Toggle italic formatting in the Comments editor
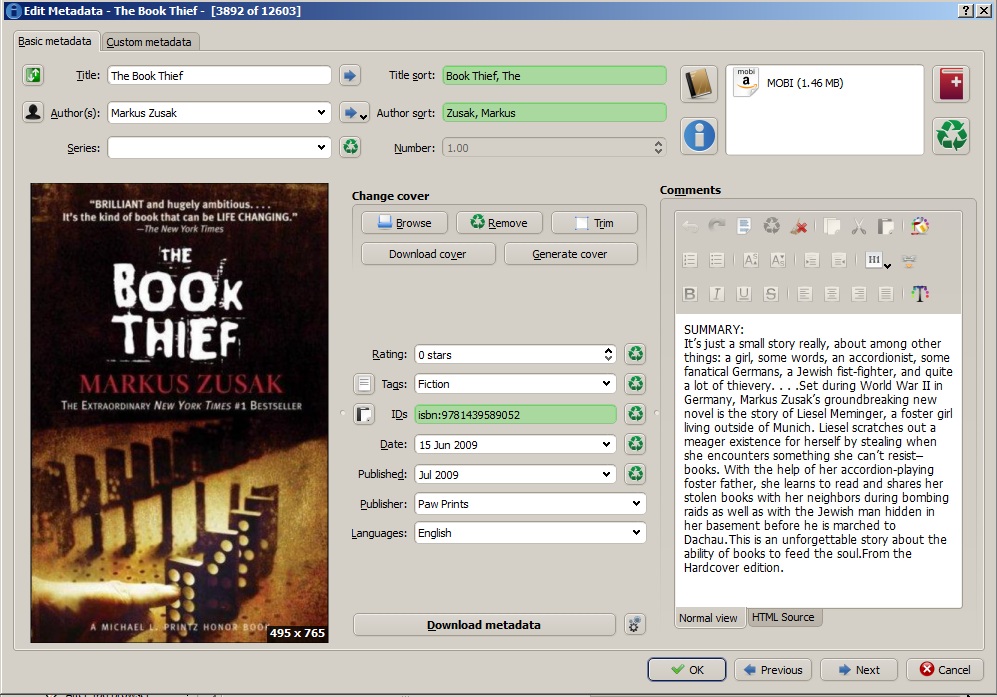The height and width of the screenshot is (697, 997). pos(716,294)
